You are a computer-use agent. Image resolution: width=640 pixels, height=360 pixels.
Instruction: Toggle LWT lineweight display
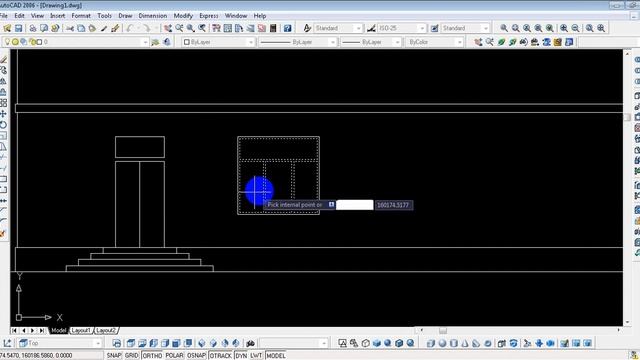(x=256, y=356)
